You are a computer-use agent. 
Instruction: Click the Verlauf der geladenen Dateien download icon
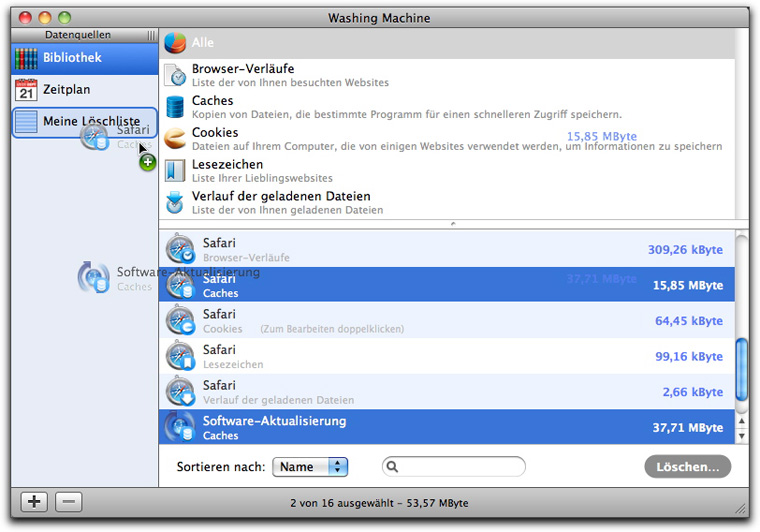tap(175, 203)
